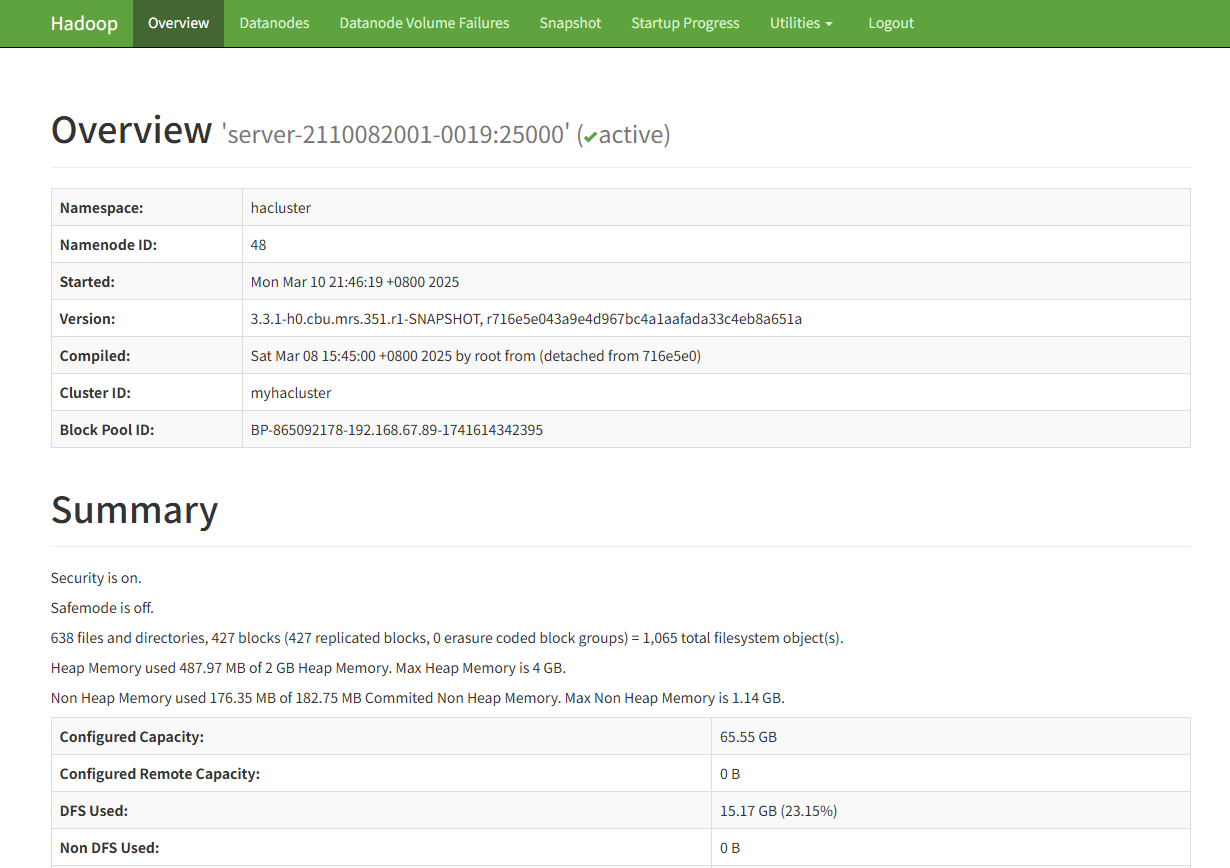Click the Summary heading
Screen dimensions: 1230x868
coord(134,510)
